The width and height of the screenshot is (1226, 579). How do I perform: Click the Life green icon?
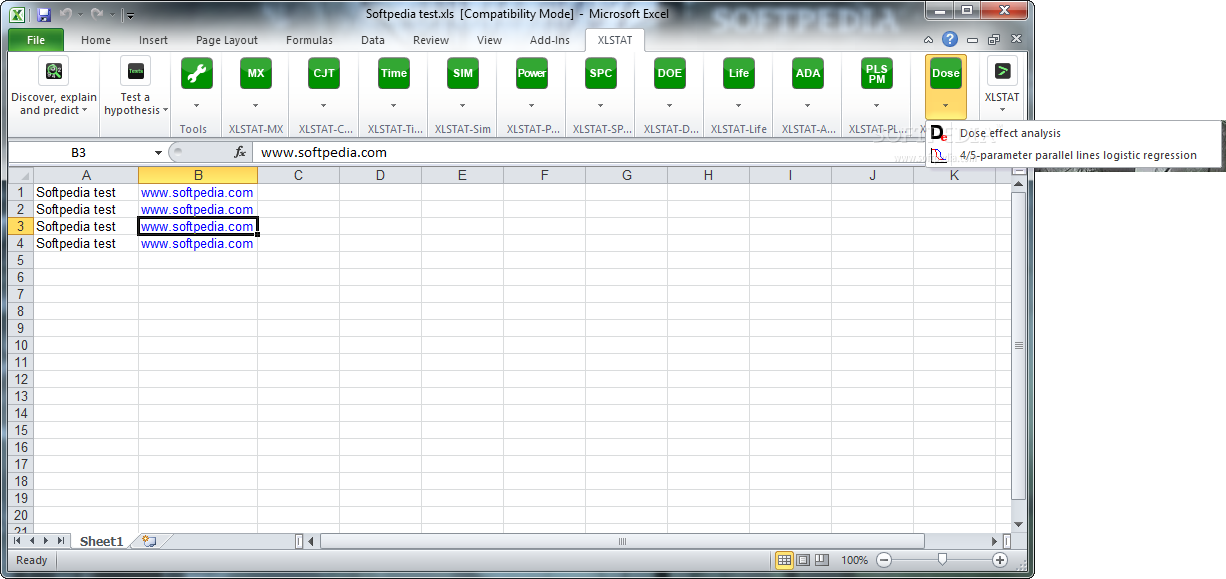tap(739, 73)
